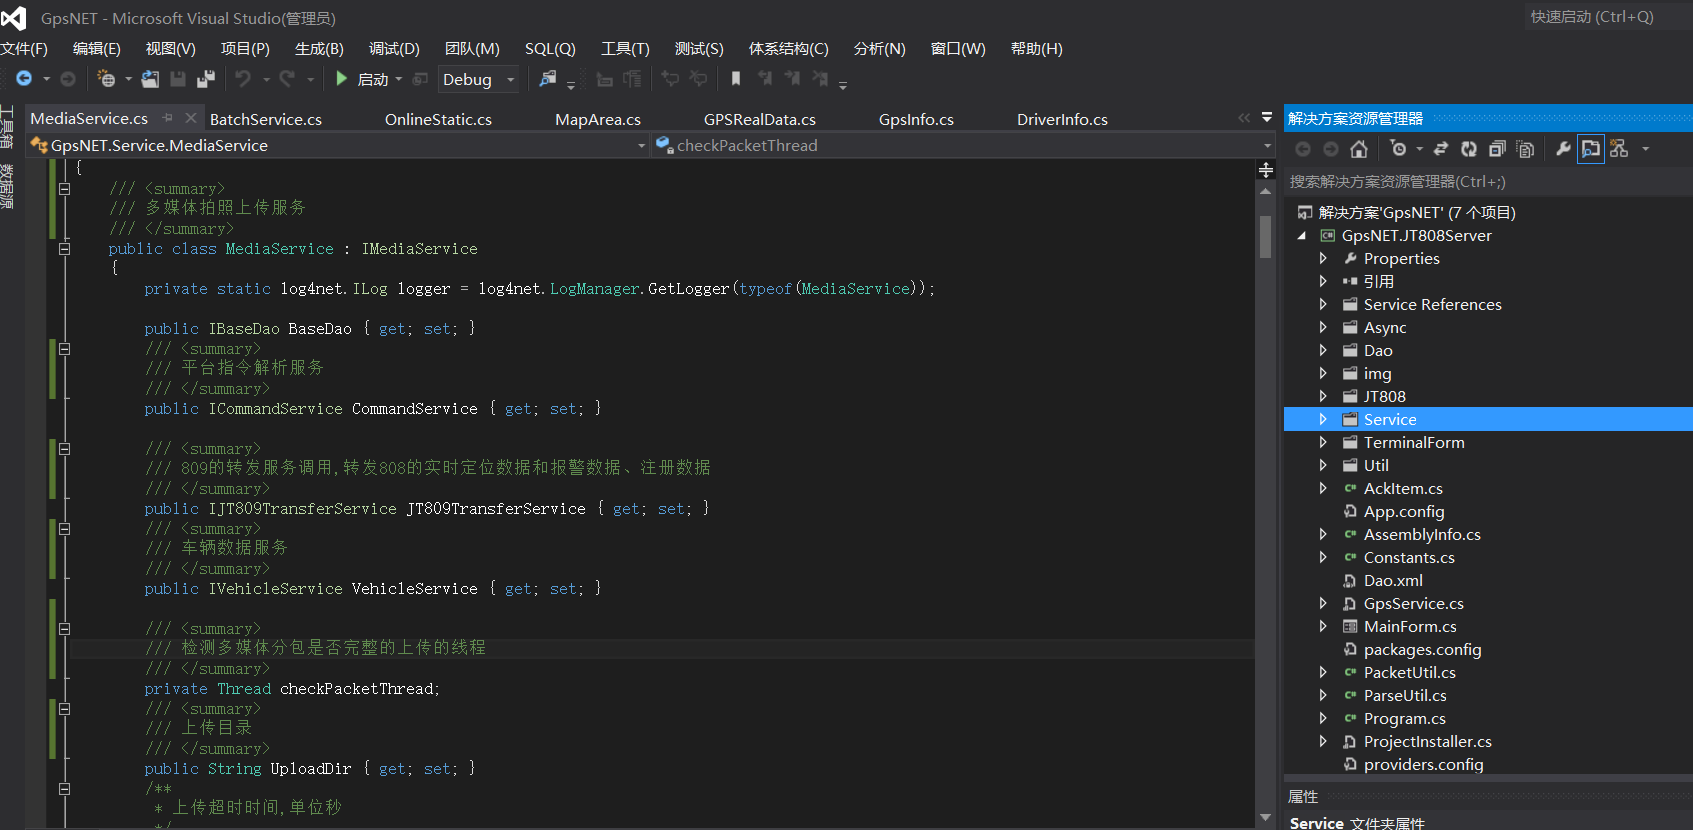Open the 编辑(E) menu

coord(96,48)
